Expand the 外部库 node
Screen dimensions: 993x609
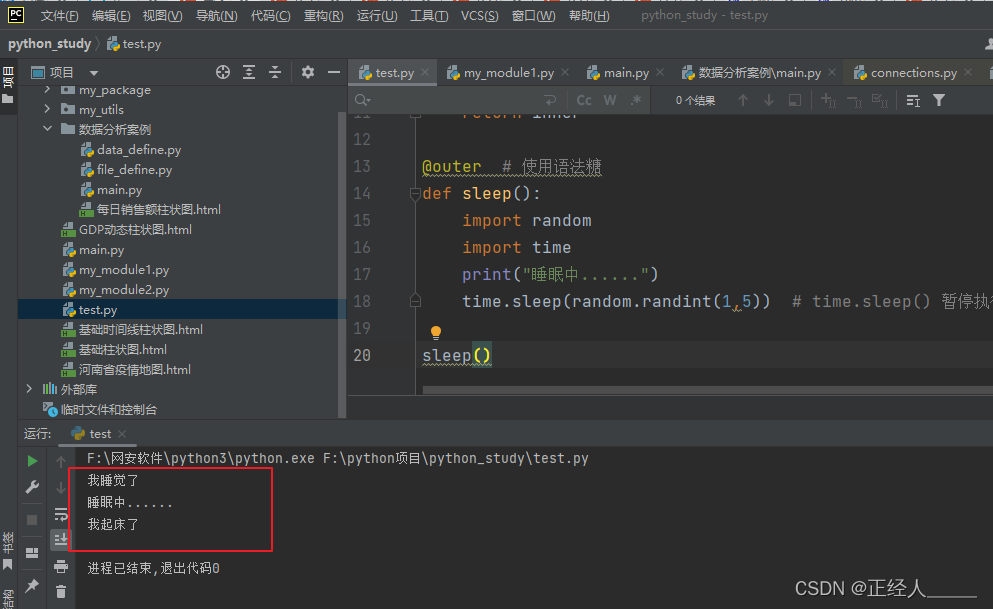tap(31, 390)
